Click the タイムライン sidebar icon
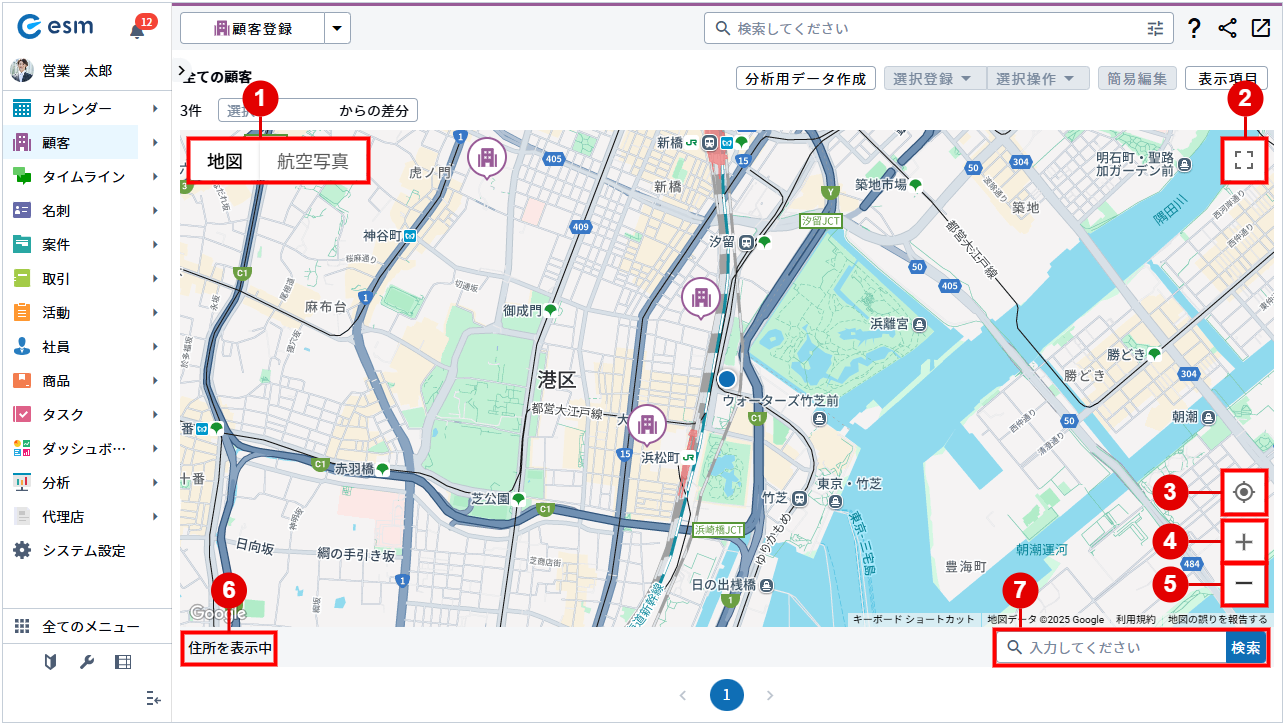 22,176
